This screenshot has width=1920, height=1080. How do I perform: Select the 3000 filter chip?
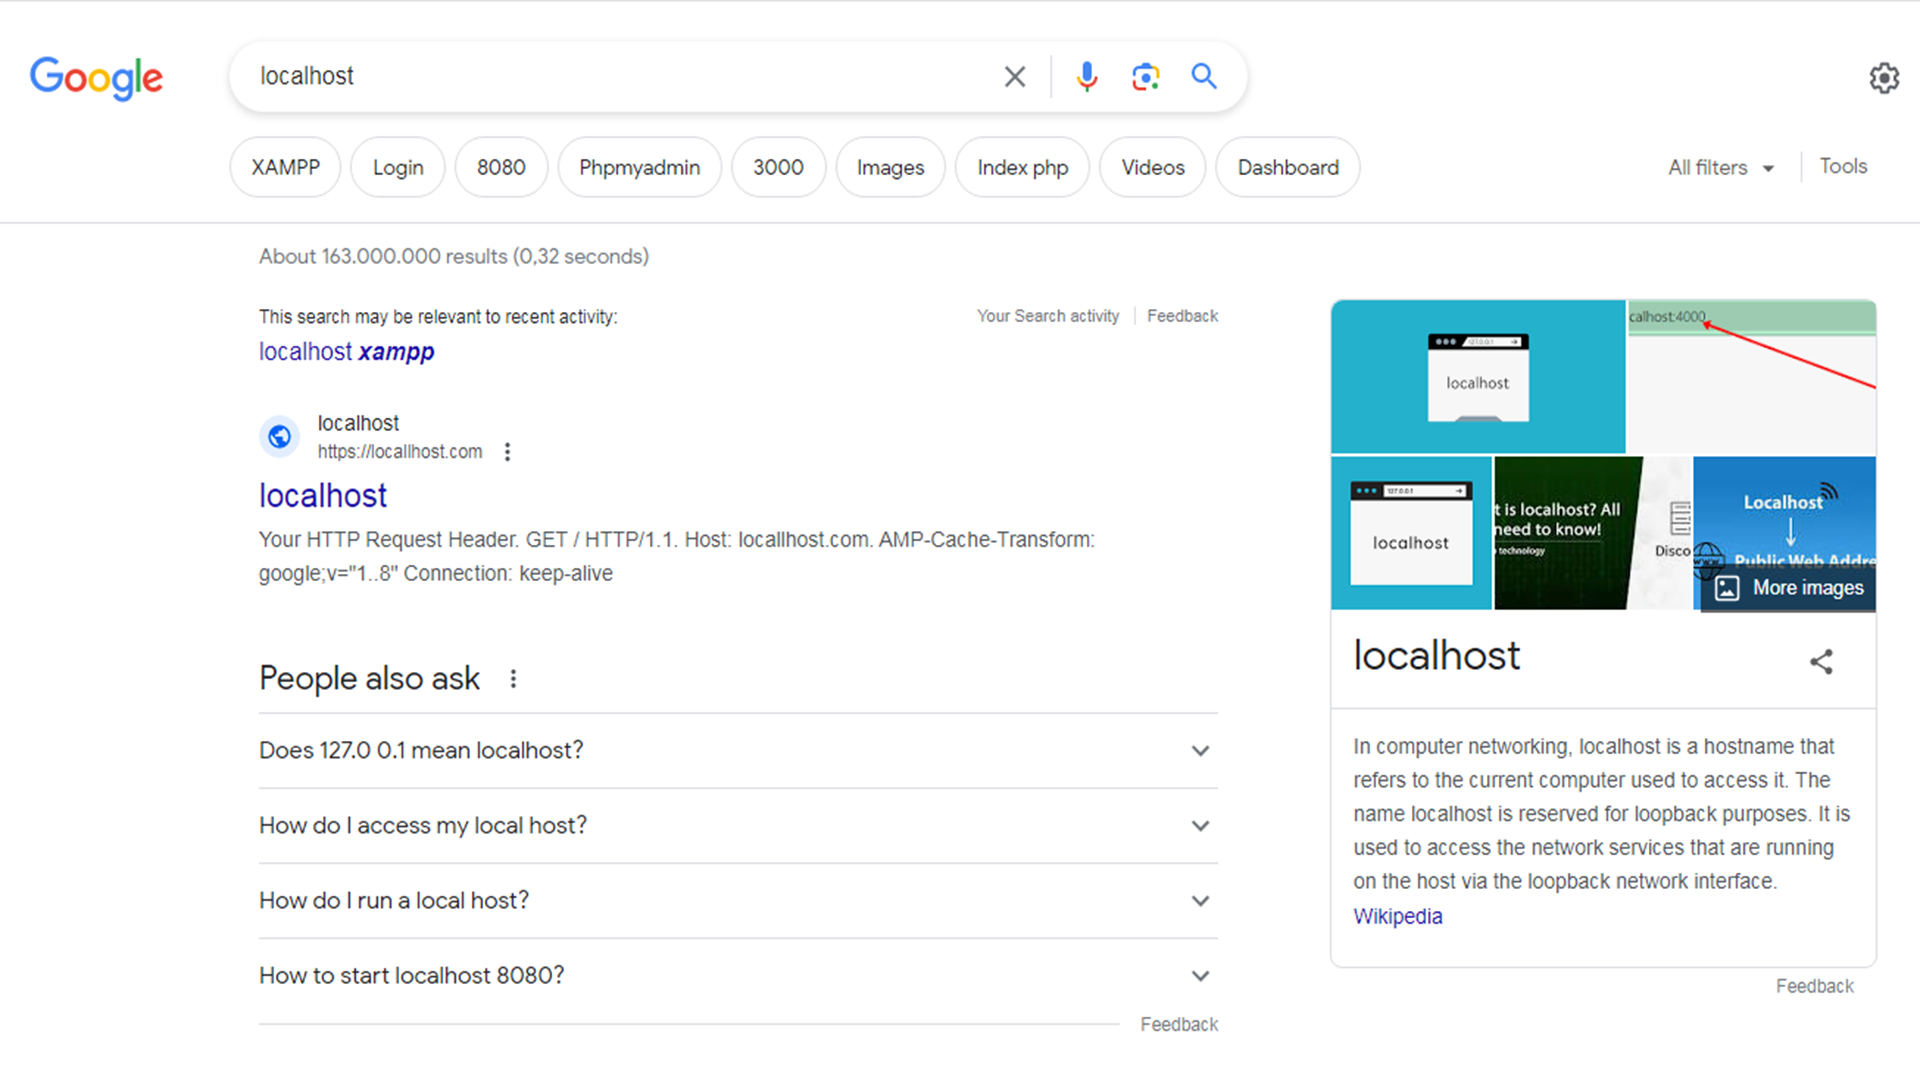point(778,167)
